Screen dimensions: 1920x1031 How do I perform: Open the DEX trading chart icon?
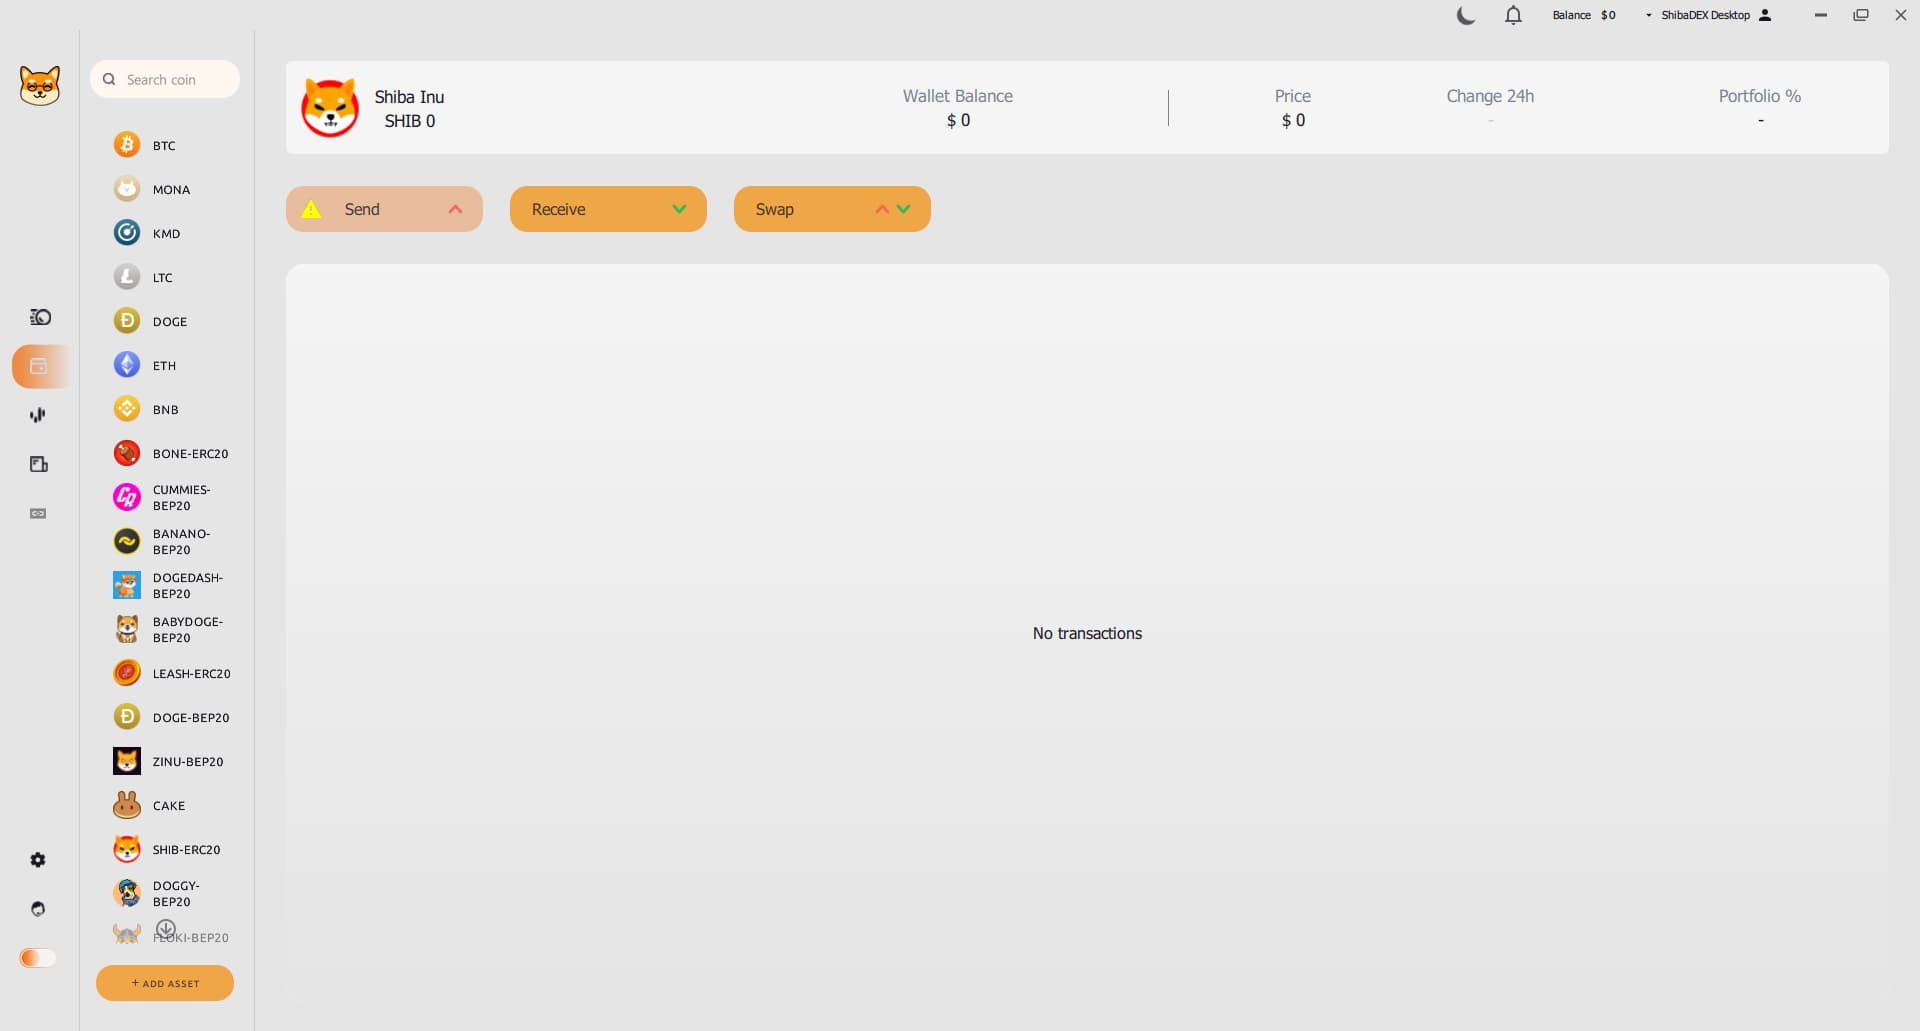(38, 415)
